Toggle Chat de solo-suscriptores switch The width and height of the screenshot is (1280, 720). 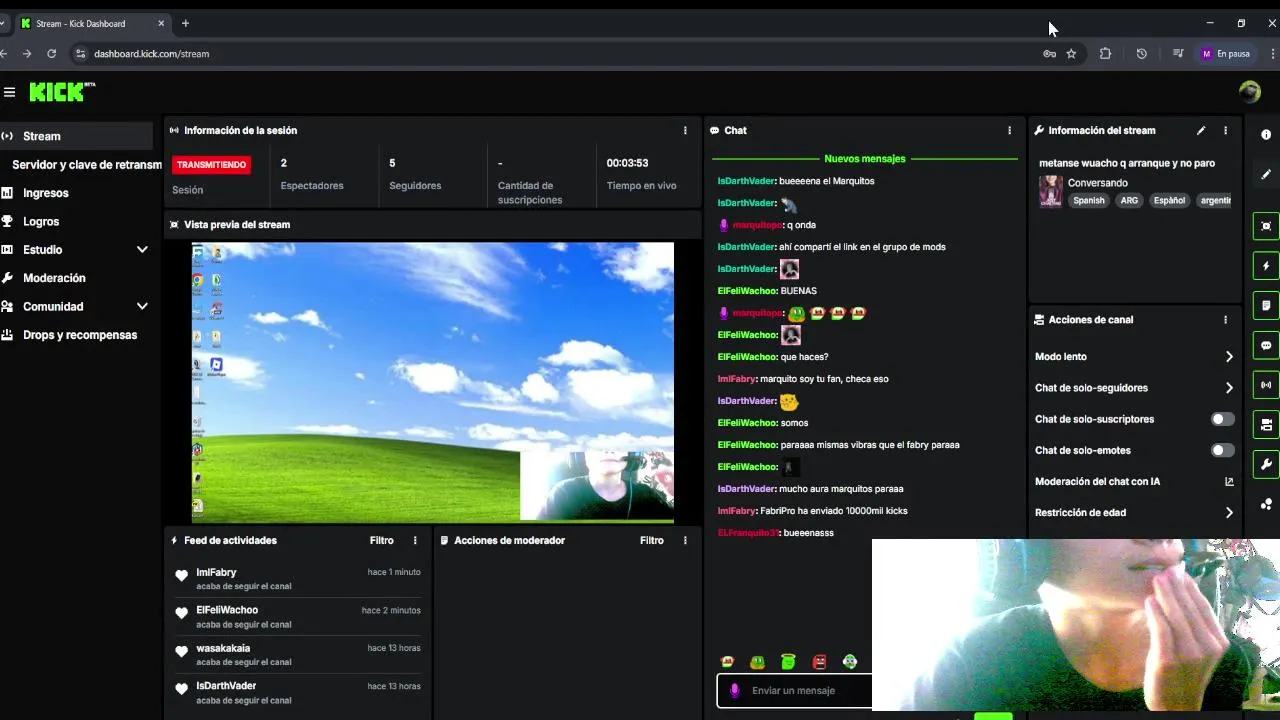click(1222, 419)
